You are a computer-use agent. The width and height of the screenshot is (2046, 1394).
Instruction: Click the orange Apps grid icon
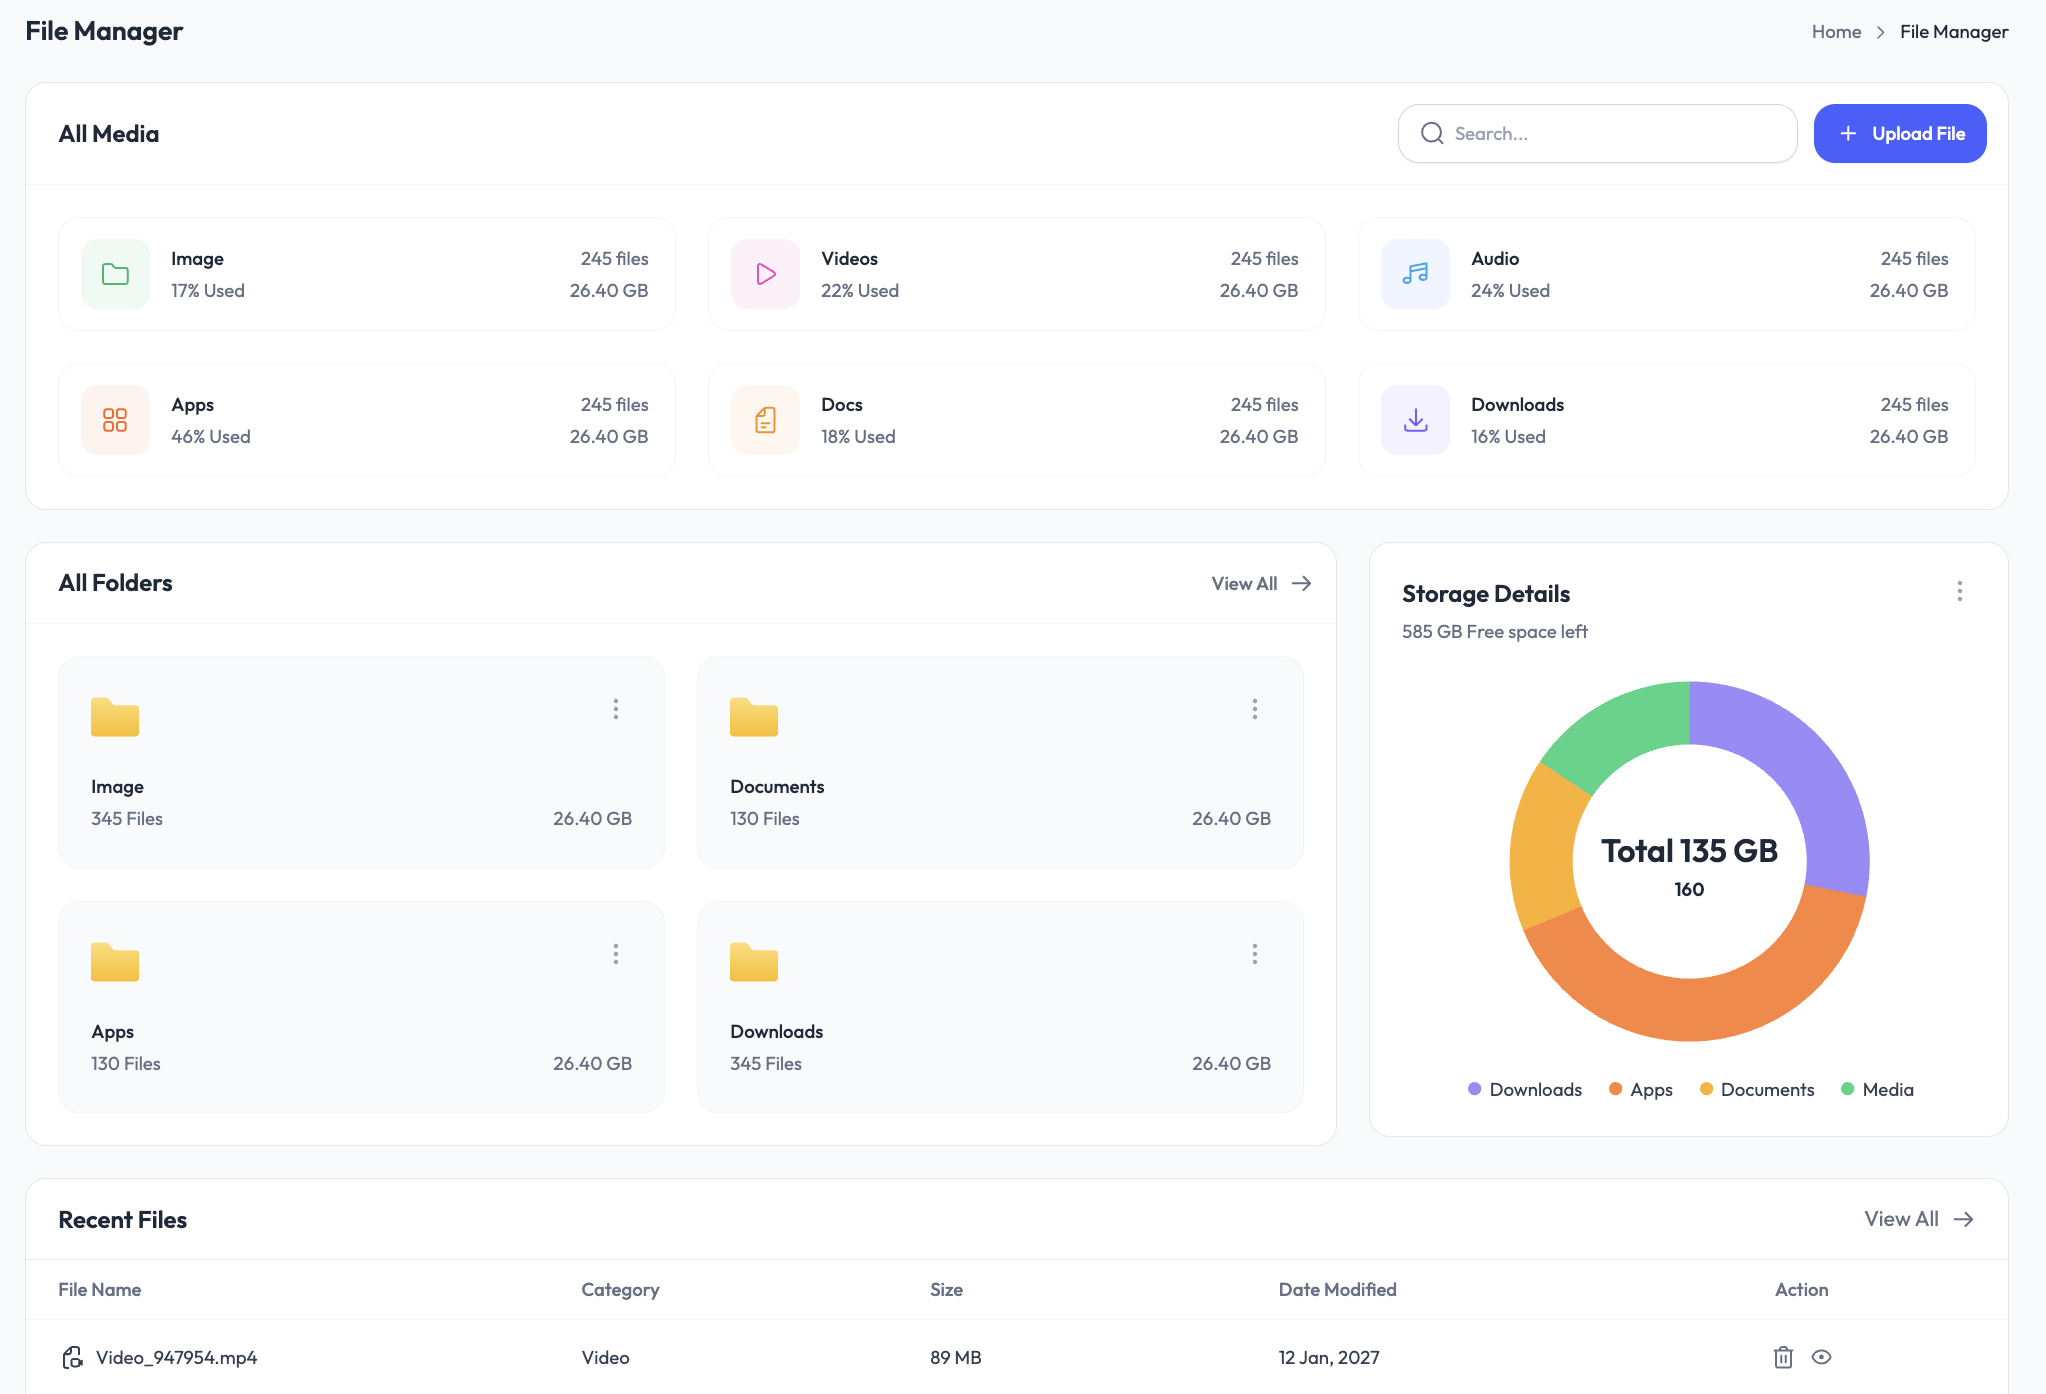pos(115,420)
